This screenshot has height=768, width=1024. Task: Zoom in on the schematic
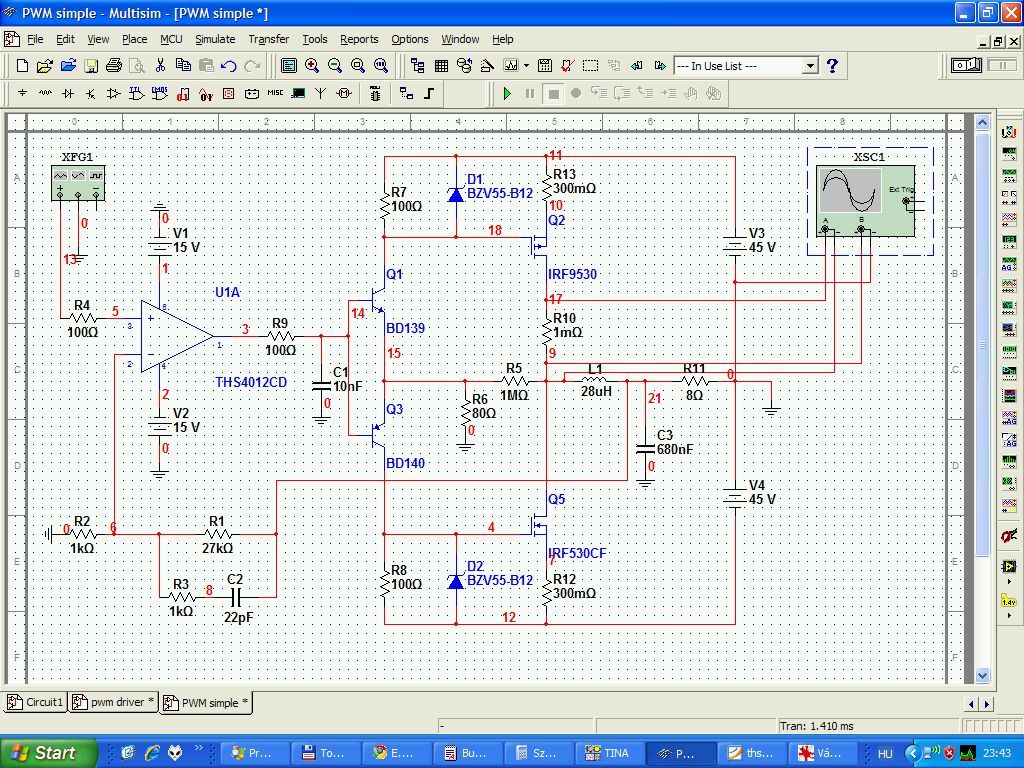(312, 66)
